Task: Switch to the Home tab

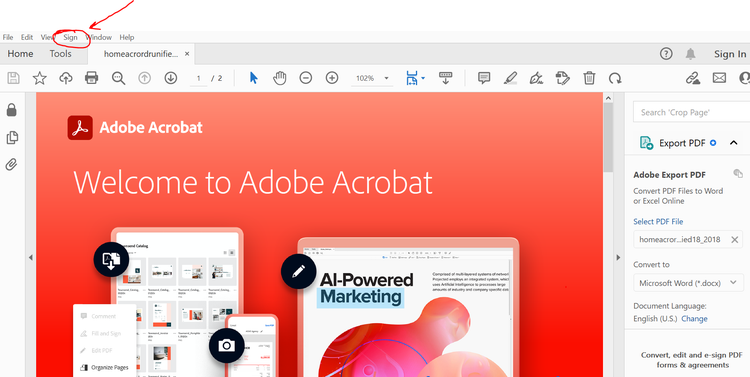Action: tap(20, 54)
